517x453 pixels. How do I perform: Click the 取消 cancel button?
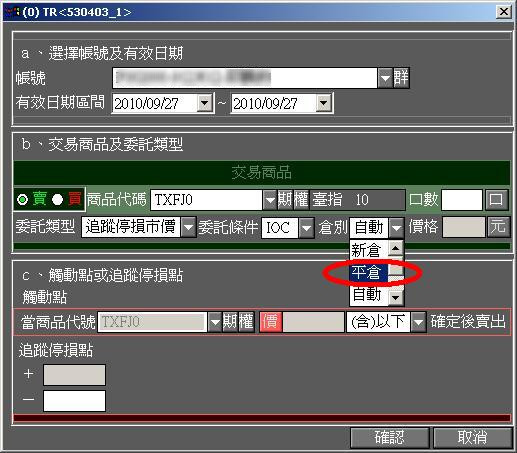tap(472, 437)
